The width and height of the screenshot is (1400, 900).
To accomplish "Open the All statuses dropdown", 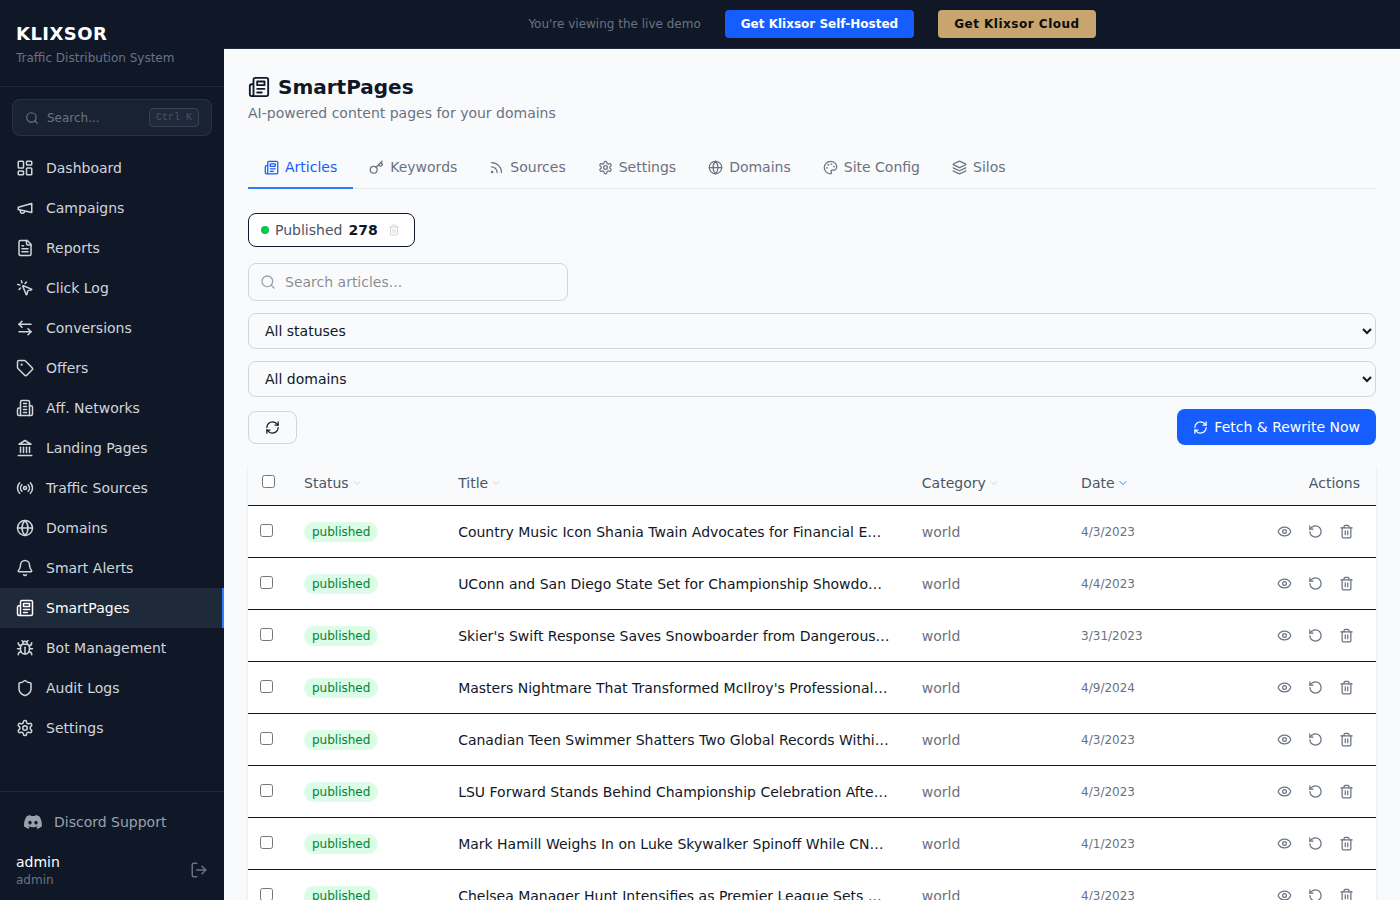I will [x=811, y=331].
